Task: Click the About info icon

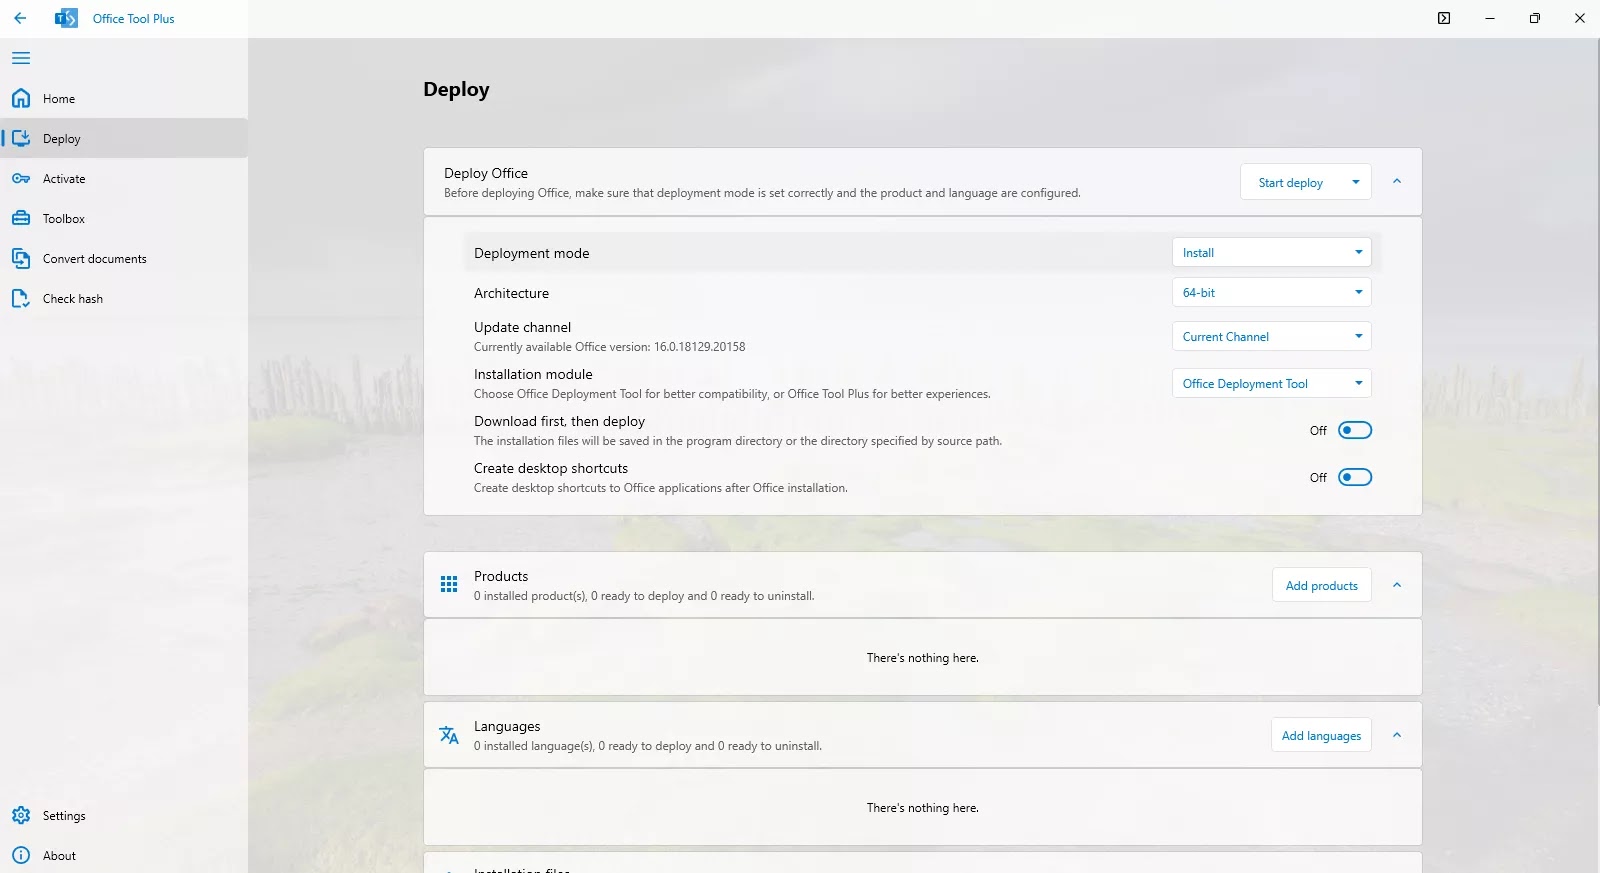Action: pyautogui.click(x=21, y=855)
